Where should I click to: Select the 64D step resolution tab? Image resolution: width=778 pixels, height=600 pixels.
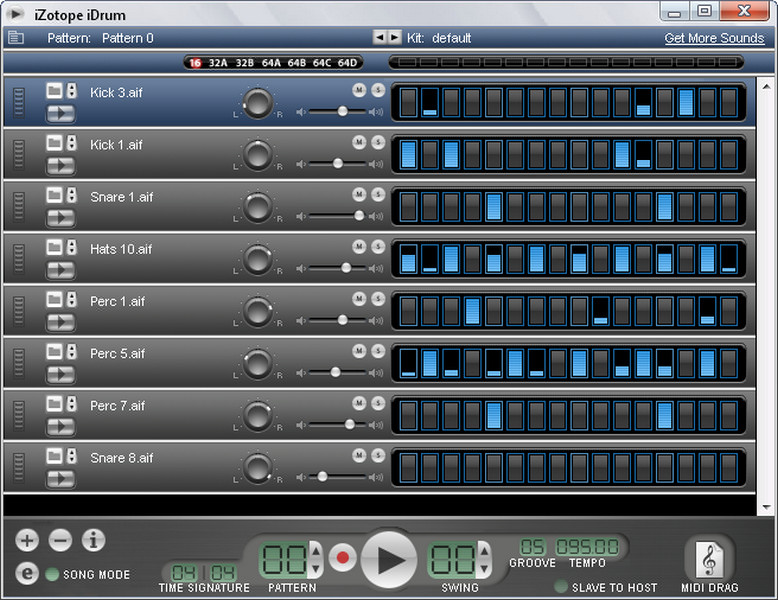[347, 62]
